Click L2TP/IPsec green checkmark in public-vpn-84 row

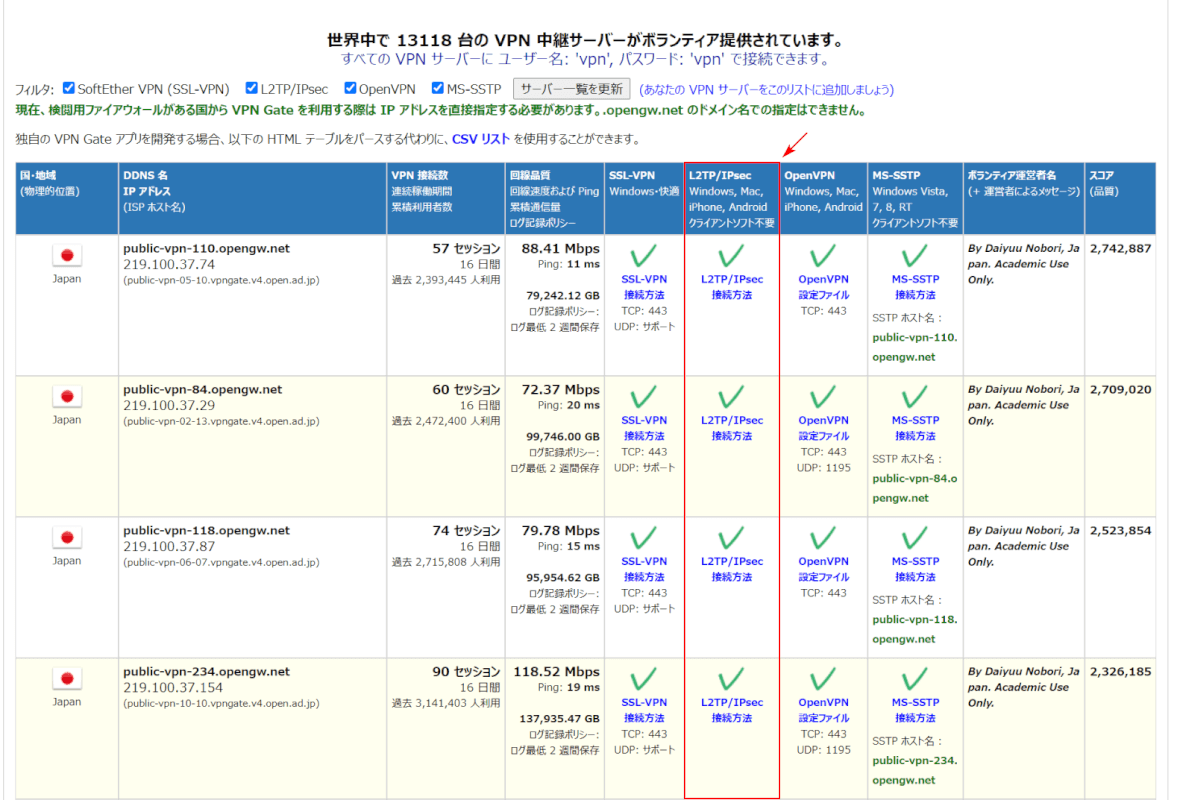pos(731,397)
